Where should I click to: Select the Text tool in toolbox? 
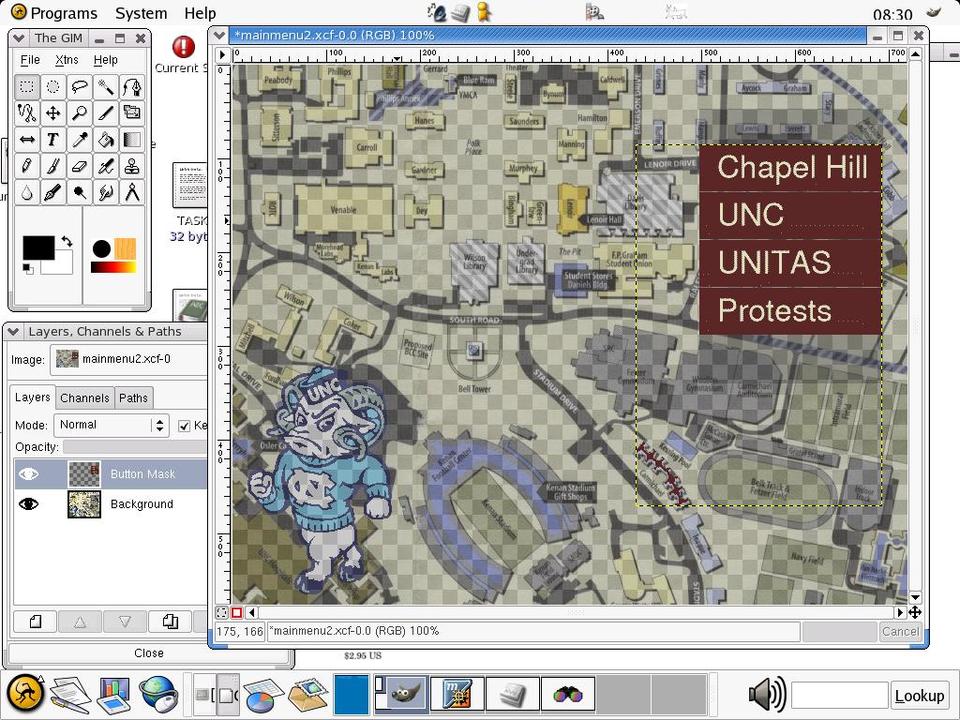[x=53, y=140]
